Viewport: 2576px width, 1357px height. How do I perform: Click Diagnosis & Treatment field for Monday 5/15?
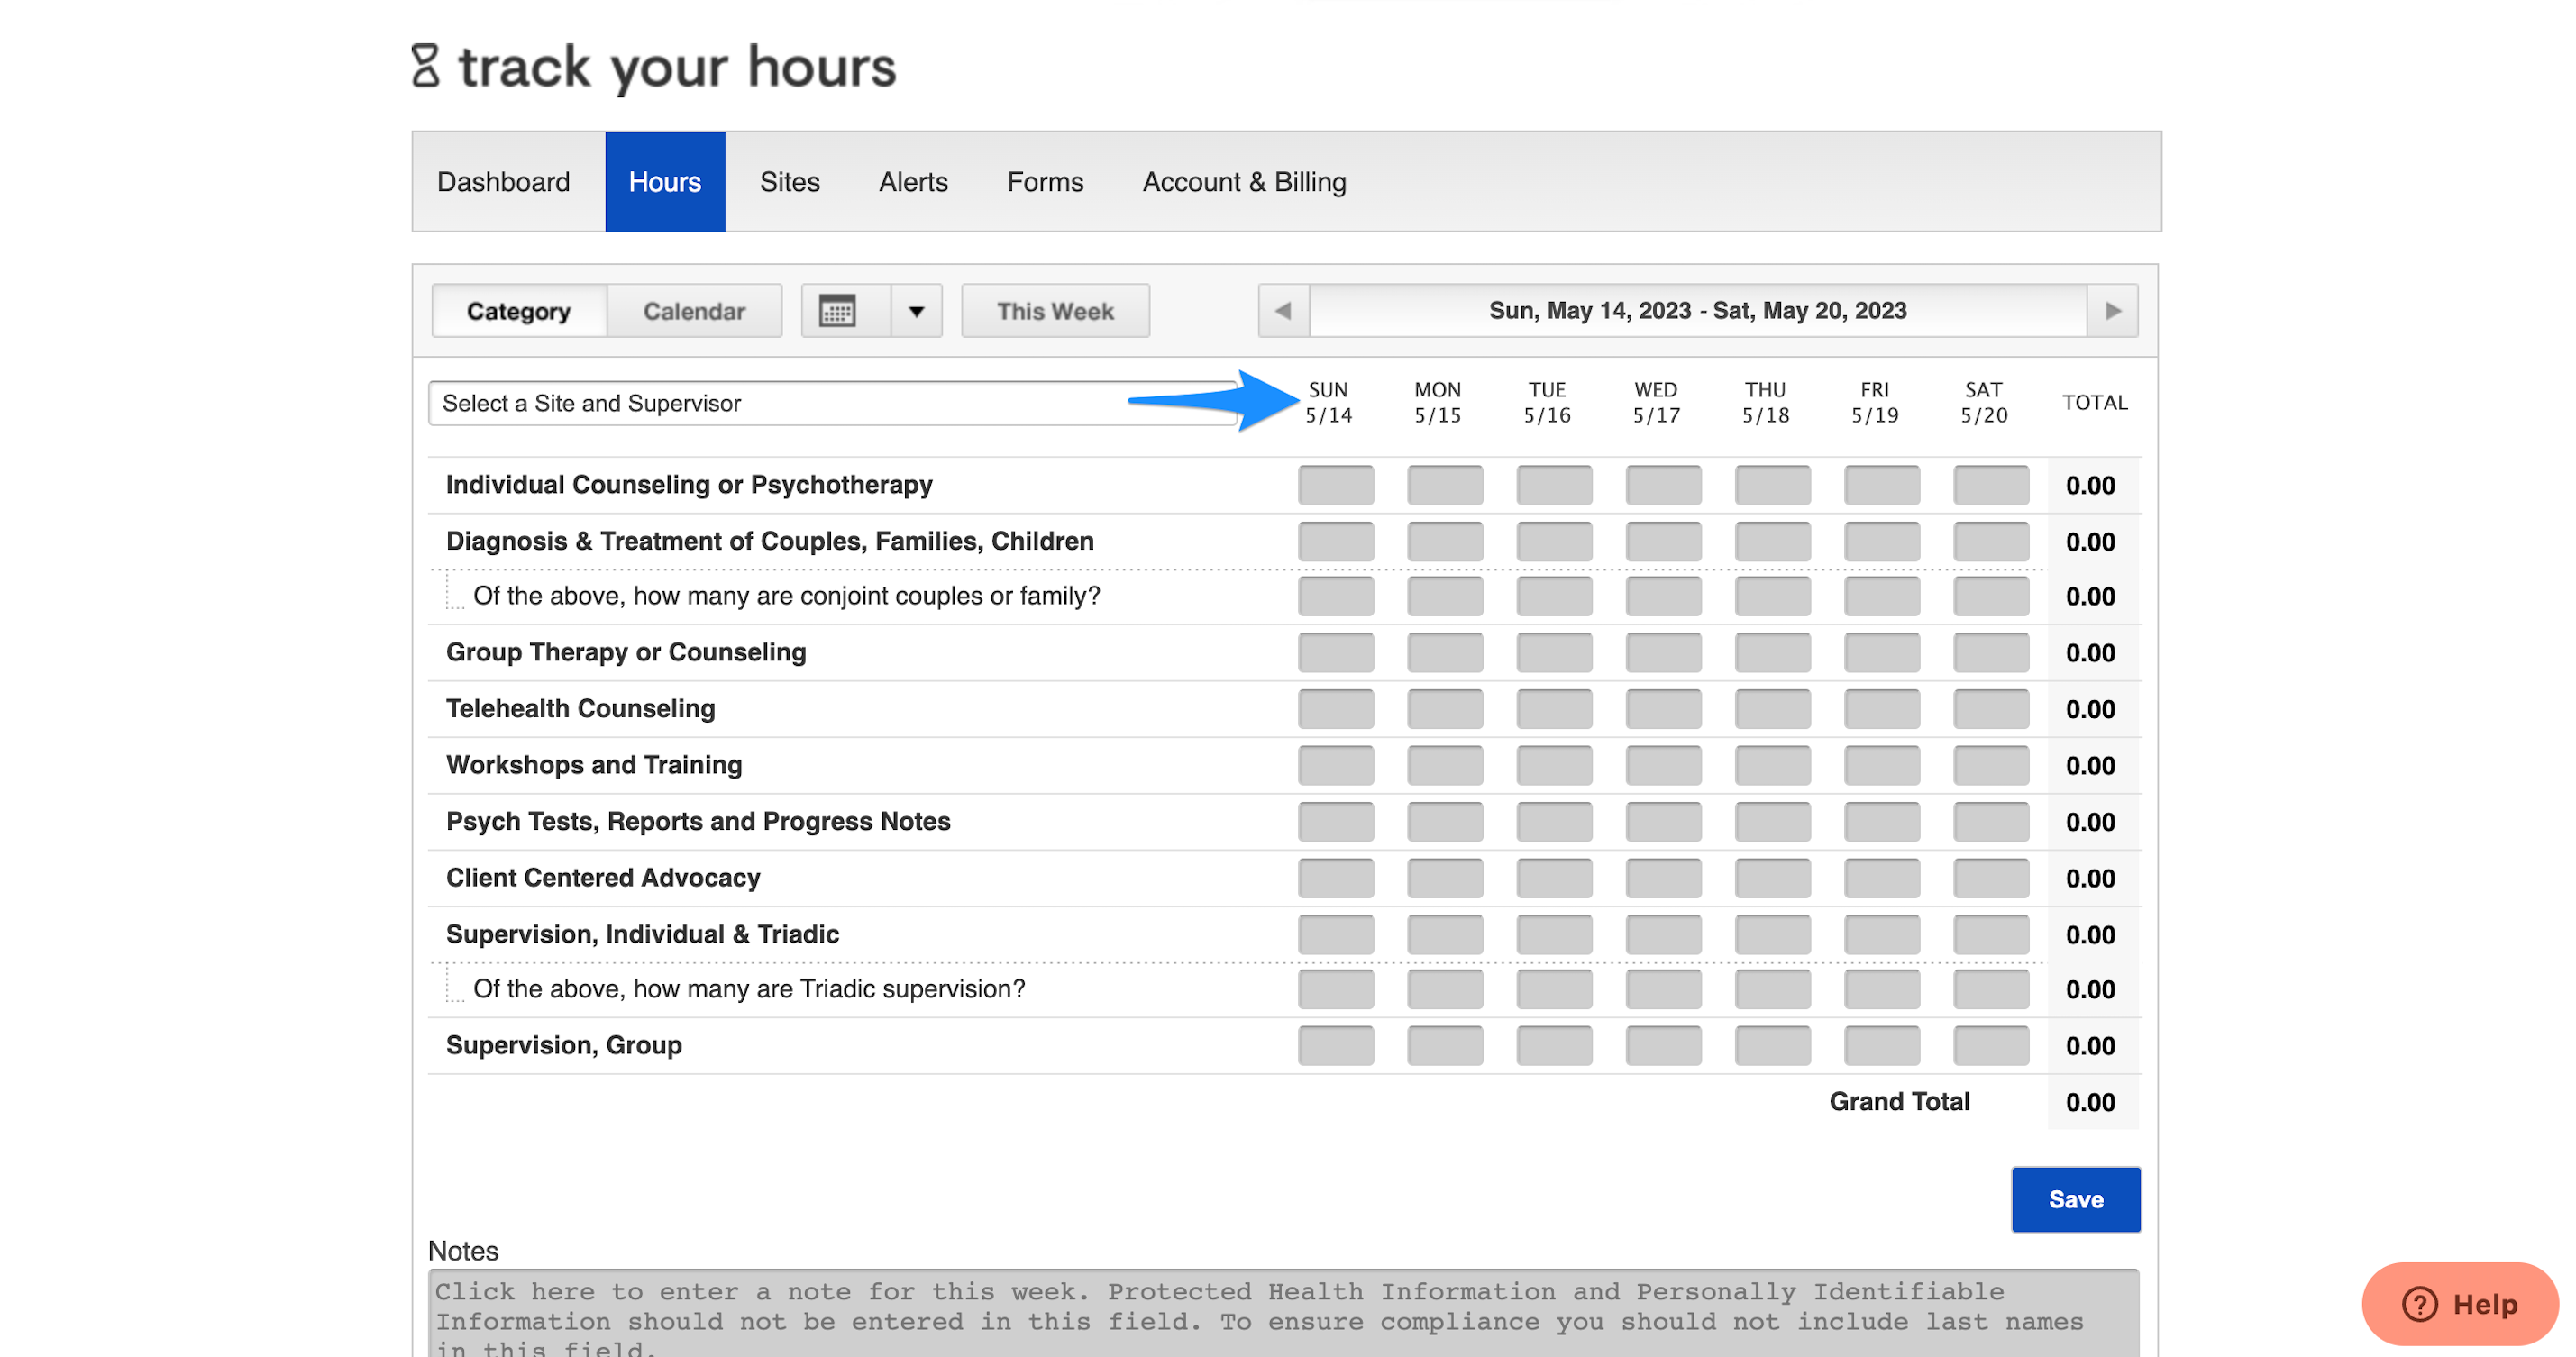[1445, 541]
